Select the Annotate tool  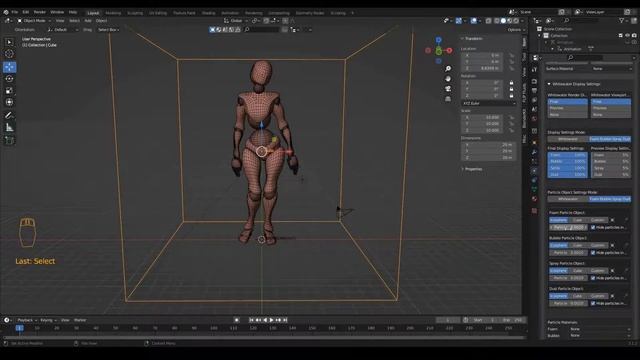coord(9,116)
